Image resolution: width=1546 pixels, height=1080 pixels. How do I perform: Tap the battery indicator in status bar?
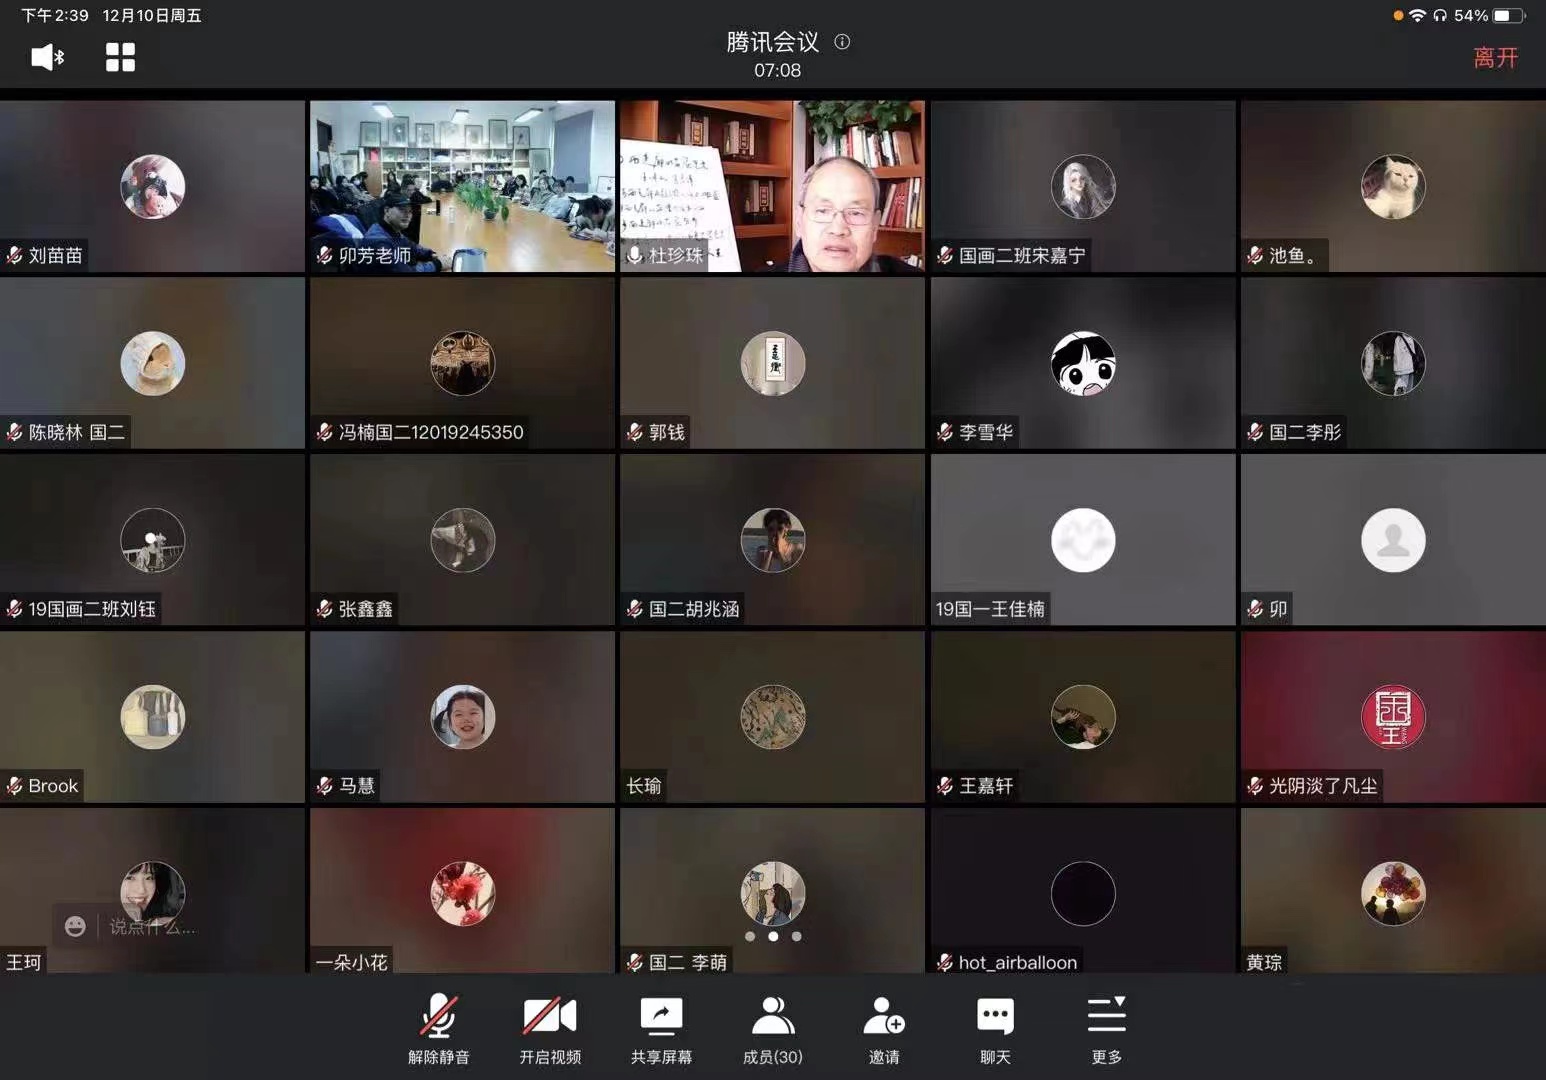[x=1509, y=15]
